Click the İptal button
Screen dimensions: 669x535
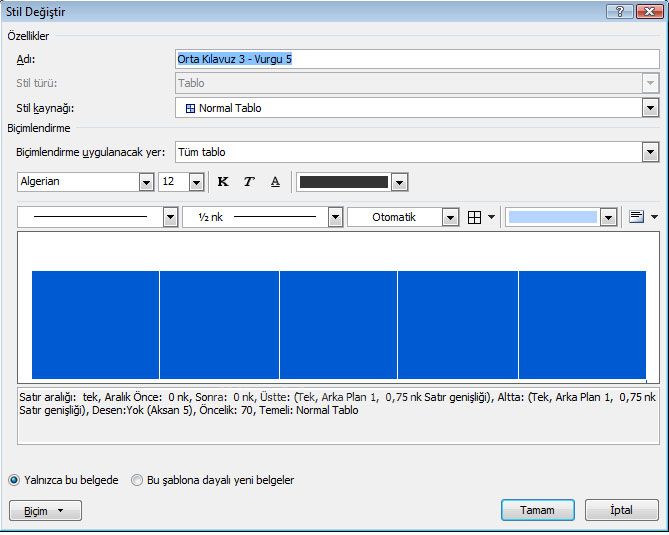pyautogui.click(x=622, y=510)
